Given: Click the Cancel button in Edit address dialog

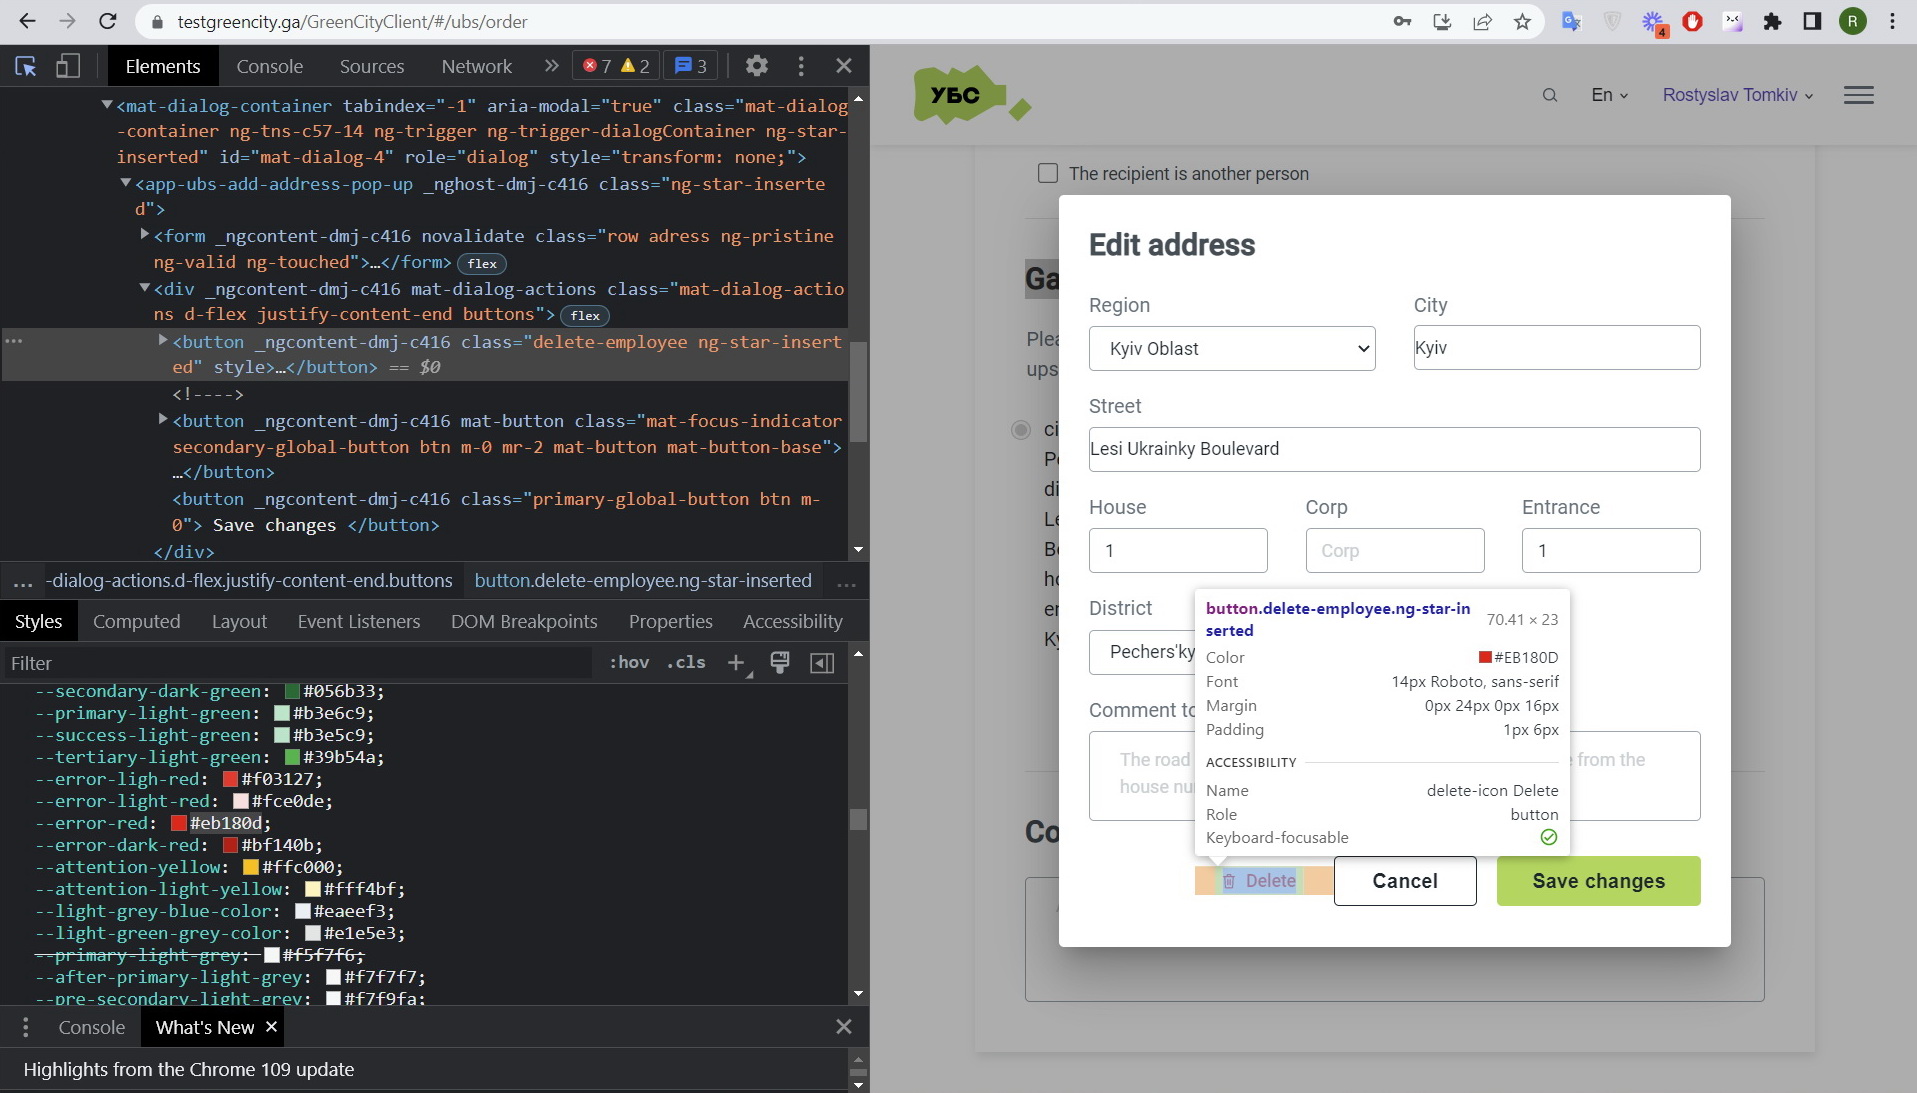Looking at the screenshot, I should (x=1404, y=881).
